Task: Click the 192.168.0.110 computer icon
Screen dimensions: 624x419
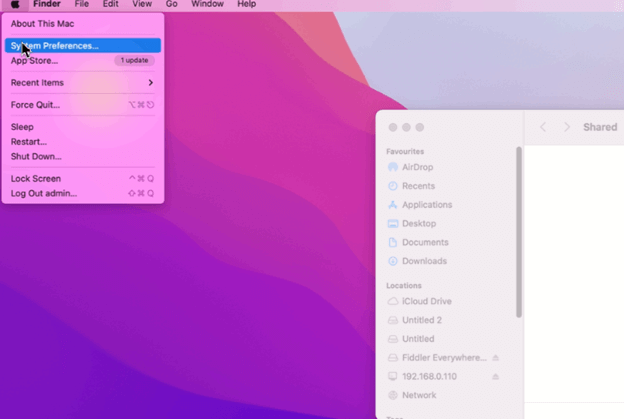Action: (x=393, y=376)
